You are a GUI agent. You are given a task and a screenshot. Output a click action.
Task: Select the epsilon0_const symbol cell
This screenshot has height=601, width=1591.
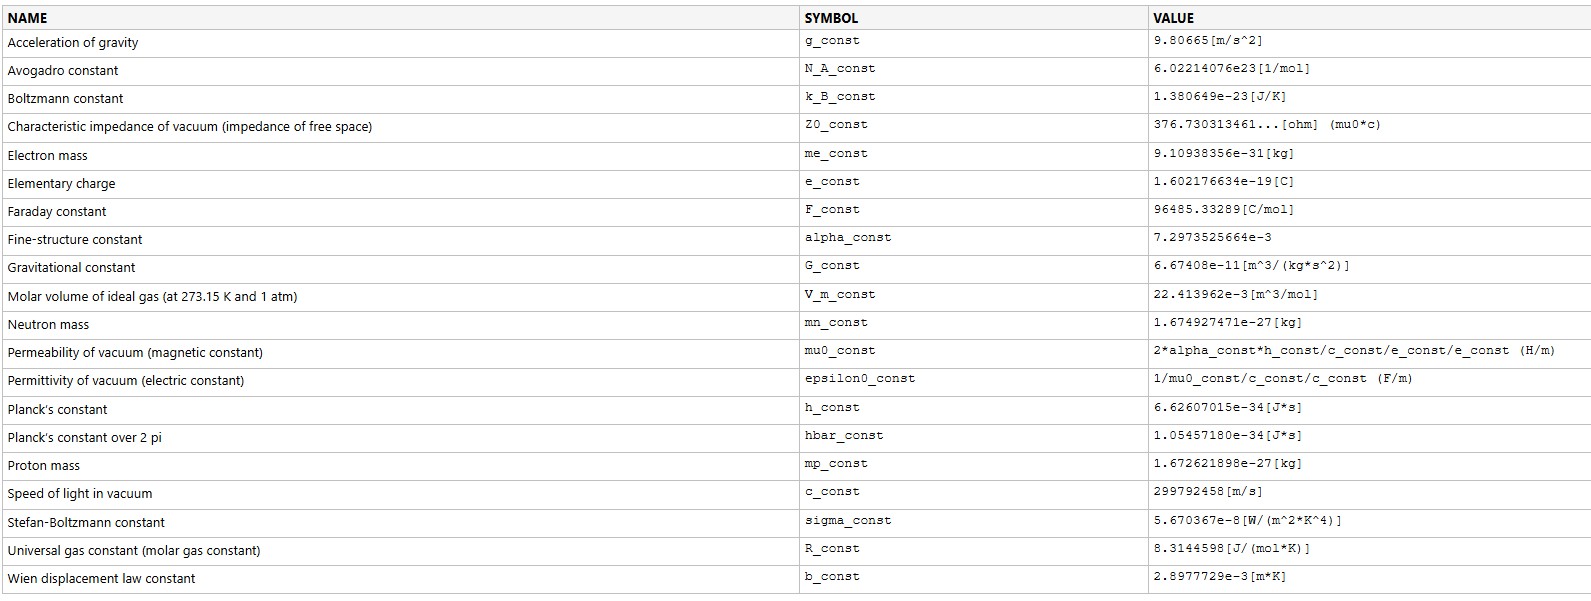tap(859, 379)
